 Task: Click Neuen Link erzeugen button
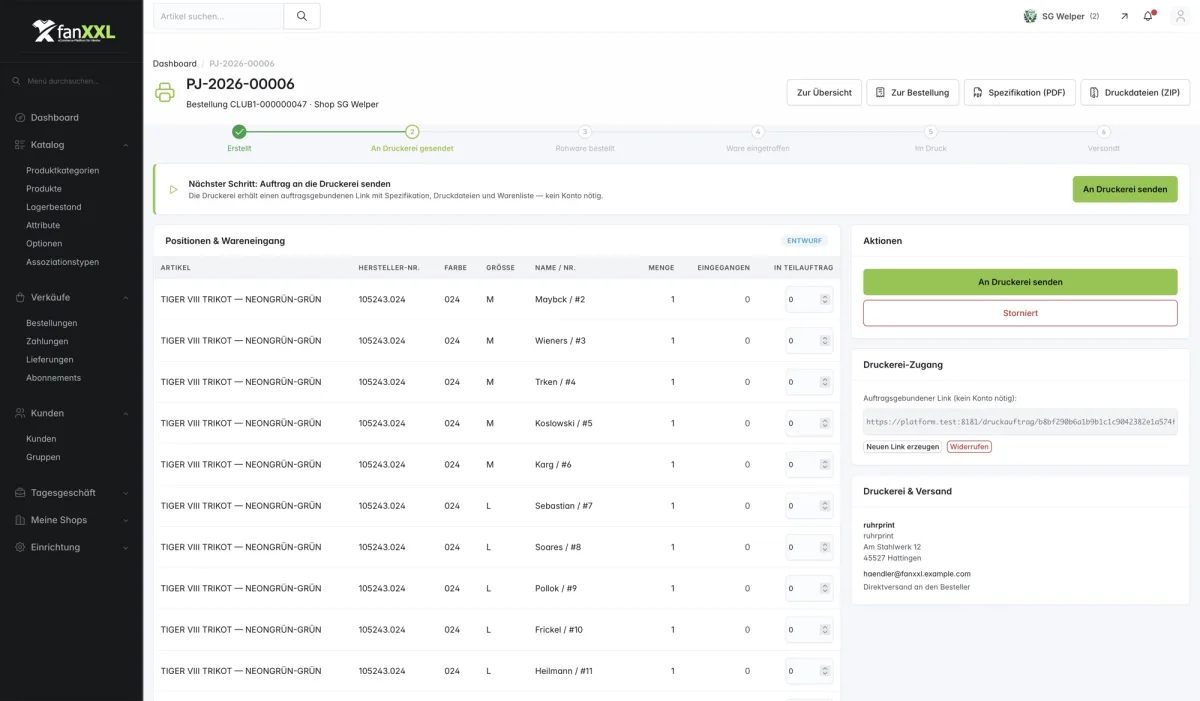point(903,446)
